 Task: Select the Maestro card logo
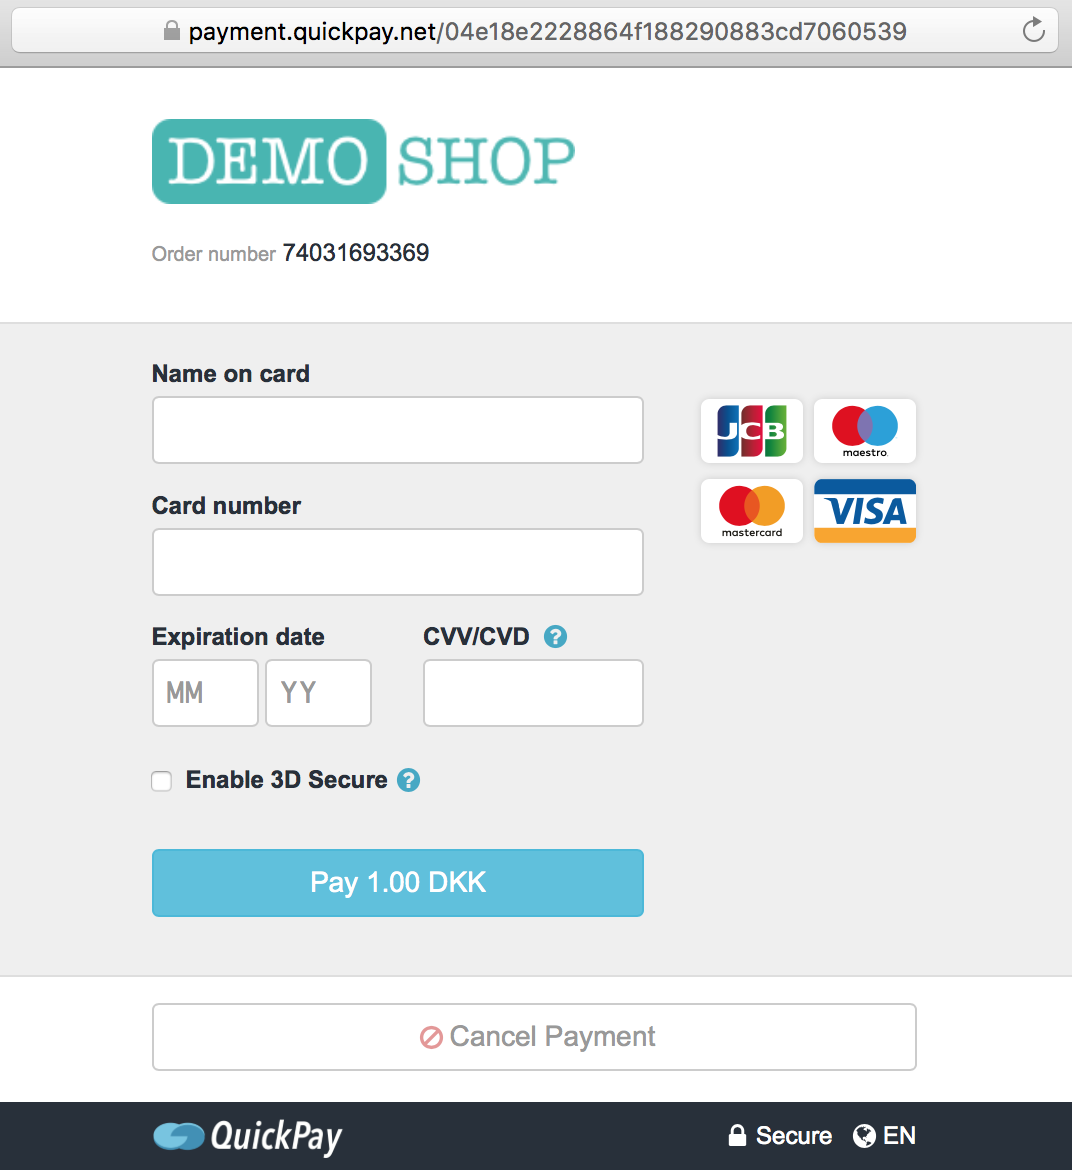click(865, 431)
